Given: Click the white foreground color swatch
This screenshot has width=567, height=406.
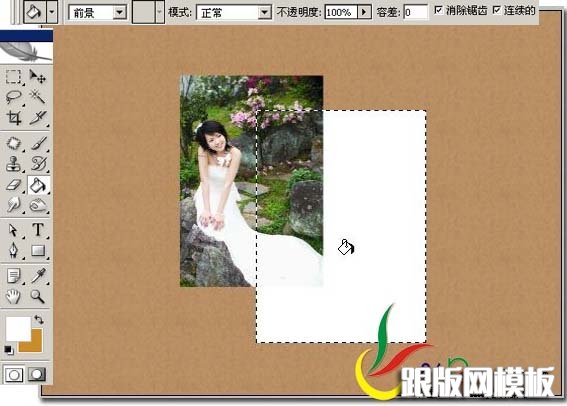Looking at the screenshot, I should 18,328.
